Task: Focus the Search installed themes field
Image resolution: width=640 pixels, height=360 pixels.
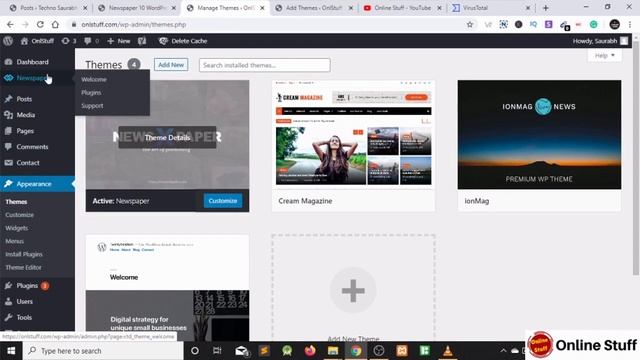Action: point(264,65)
